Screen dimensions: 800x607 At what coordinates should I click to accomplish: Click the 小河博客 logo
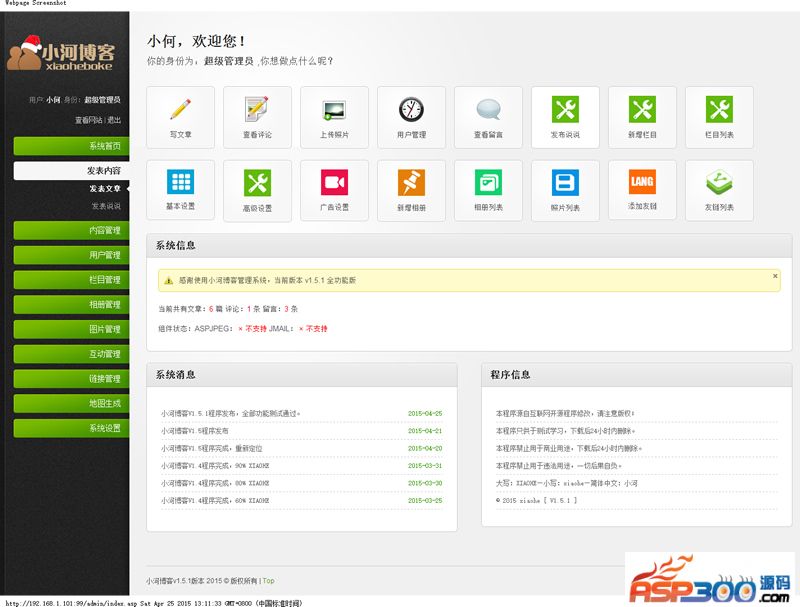[65, 54]
